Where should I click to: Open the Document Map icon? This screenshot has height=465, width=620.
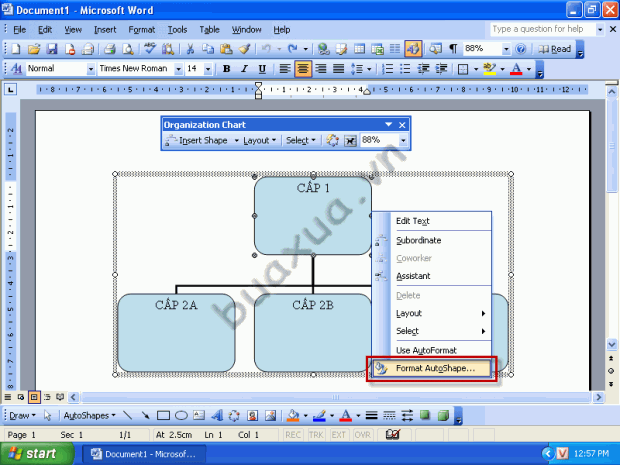click(x=435, y=49)
